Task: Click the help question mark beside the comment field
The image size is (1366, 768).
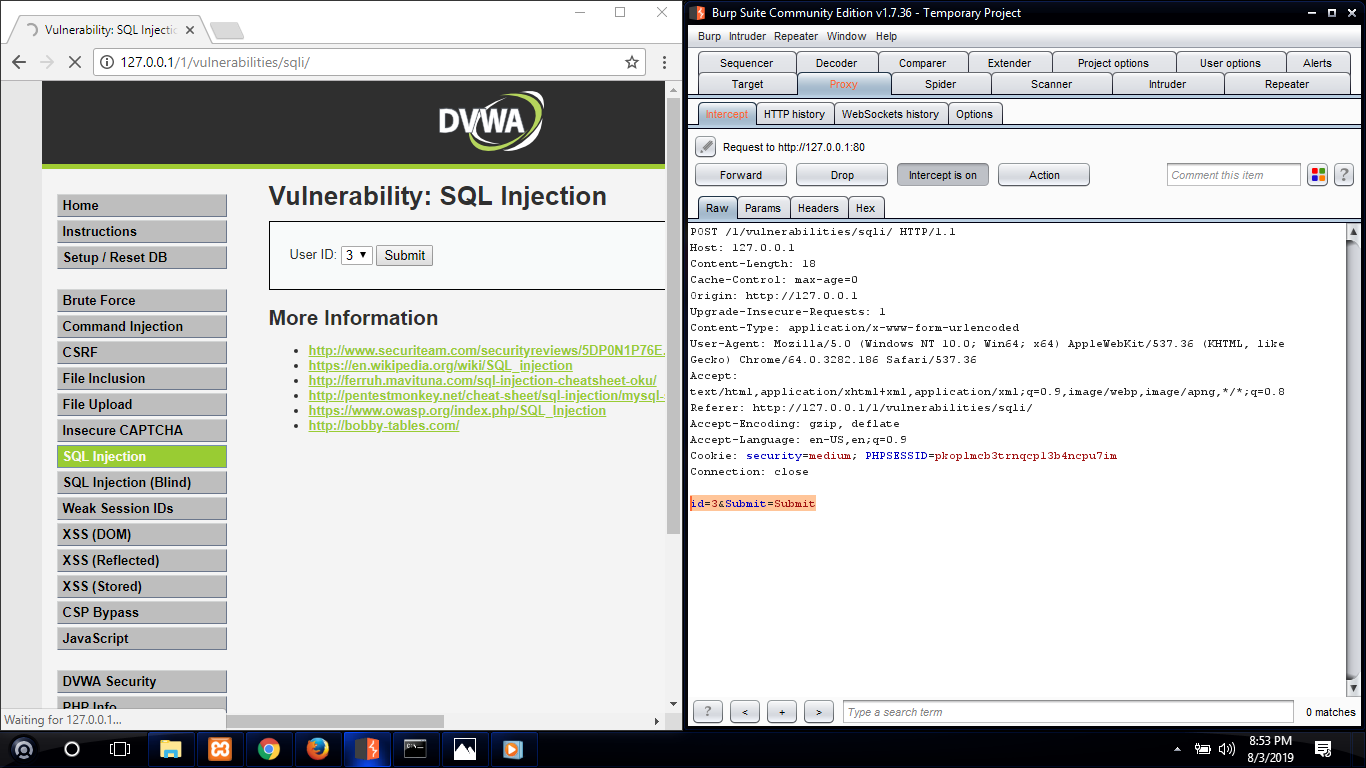Action: tap(1343, 175)
